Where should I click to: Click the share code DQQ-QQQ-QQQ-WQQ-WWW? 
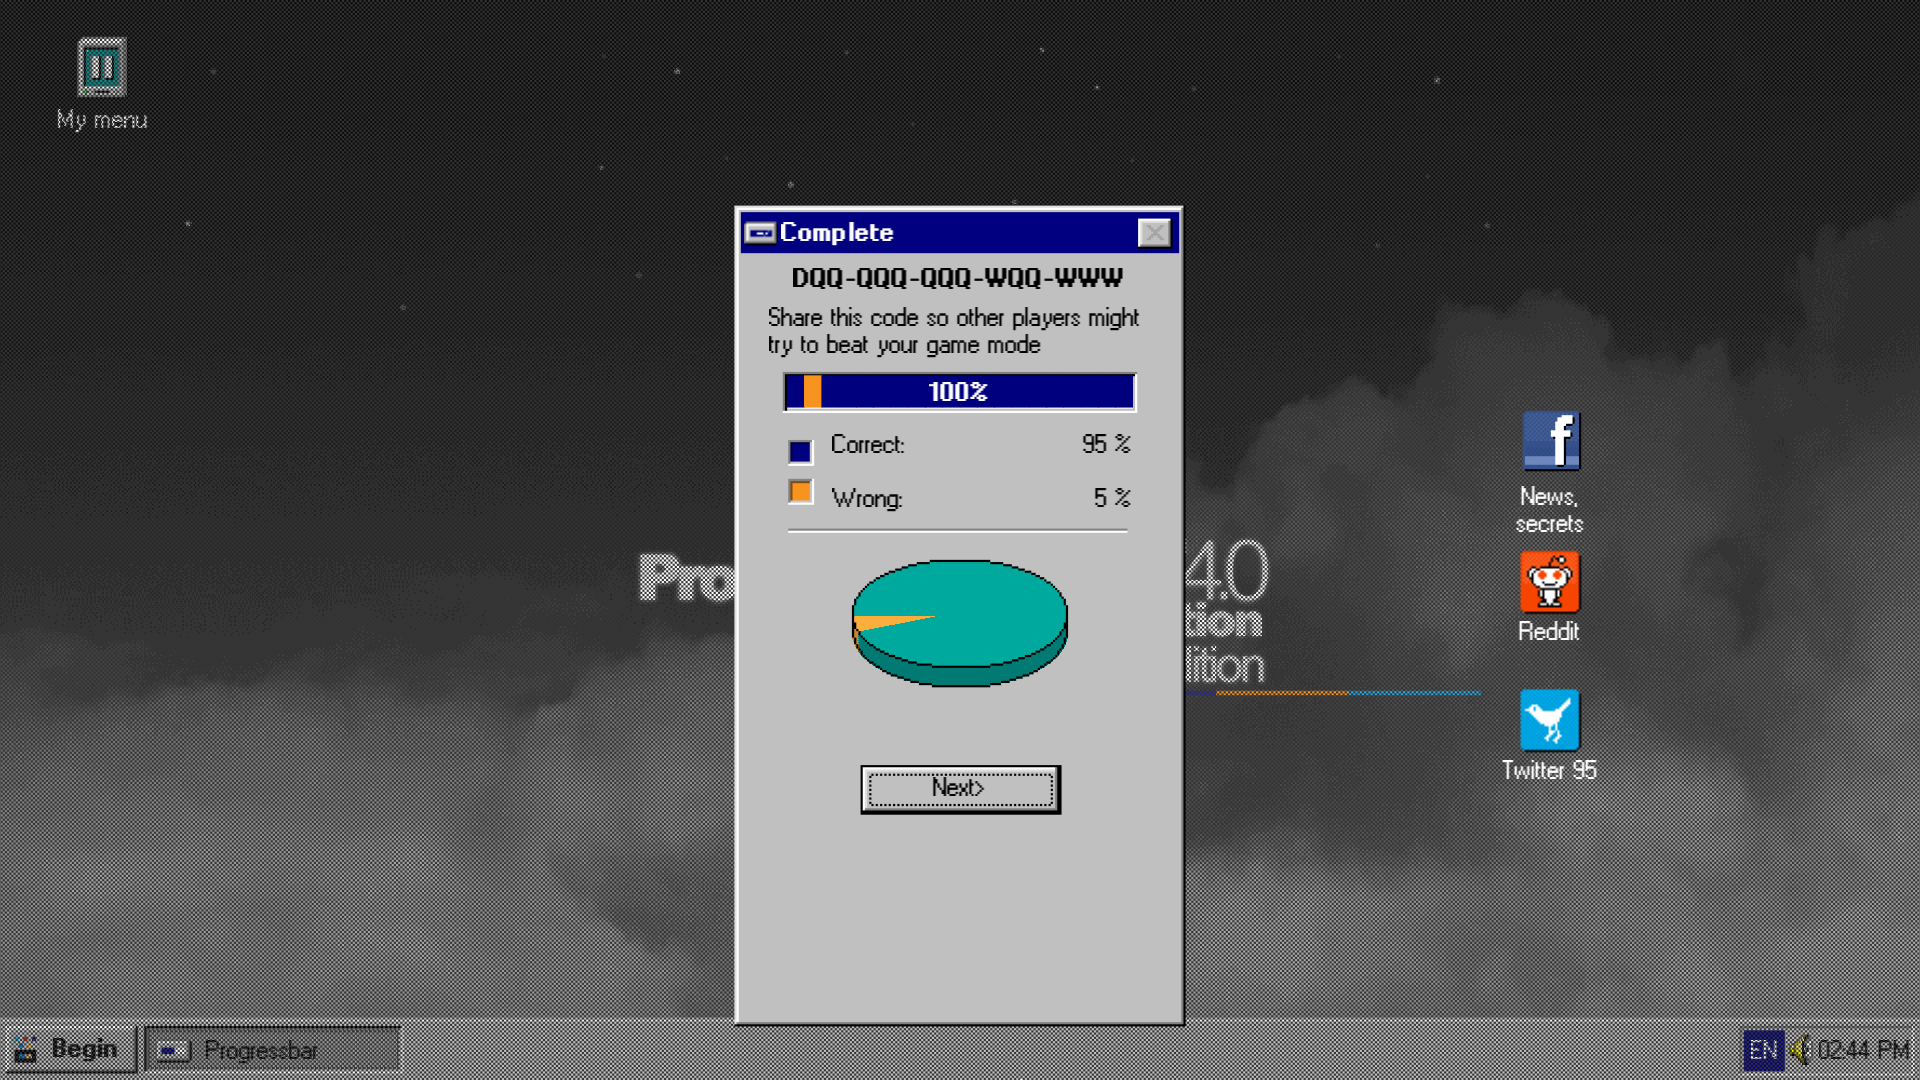click(957, 278)
